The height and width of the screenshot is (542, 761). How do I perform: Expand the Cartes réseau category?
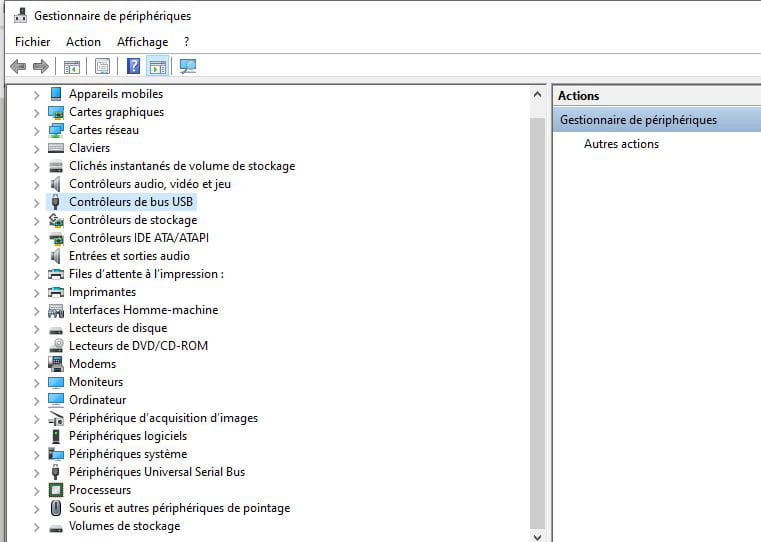tap(37, 130)
